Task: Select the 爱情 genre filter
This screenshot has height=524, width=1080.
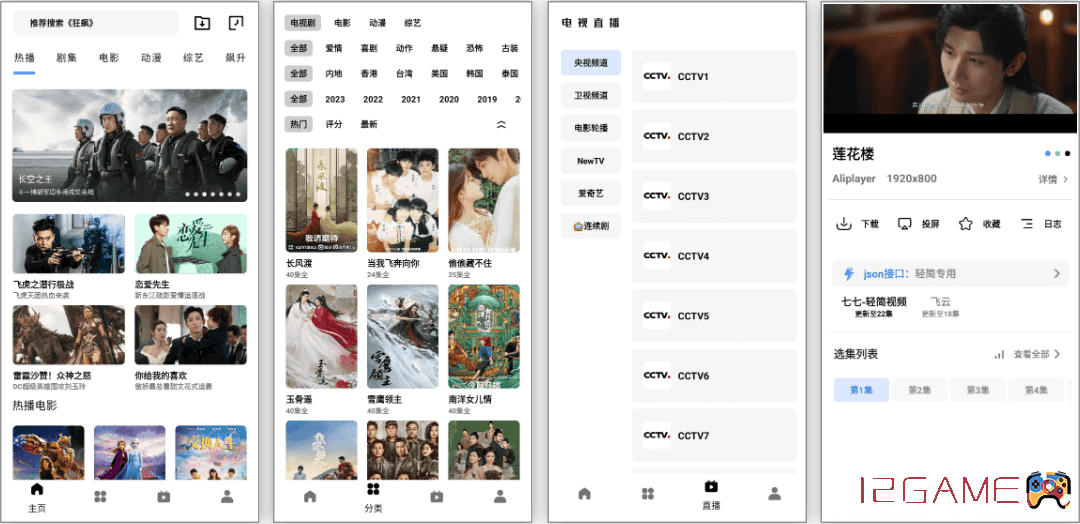Action: 334,48
